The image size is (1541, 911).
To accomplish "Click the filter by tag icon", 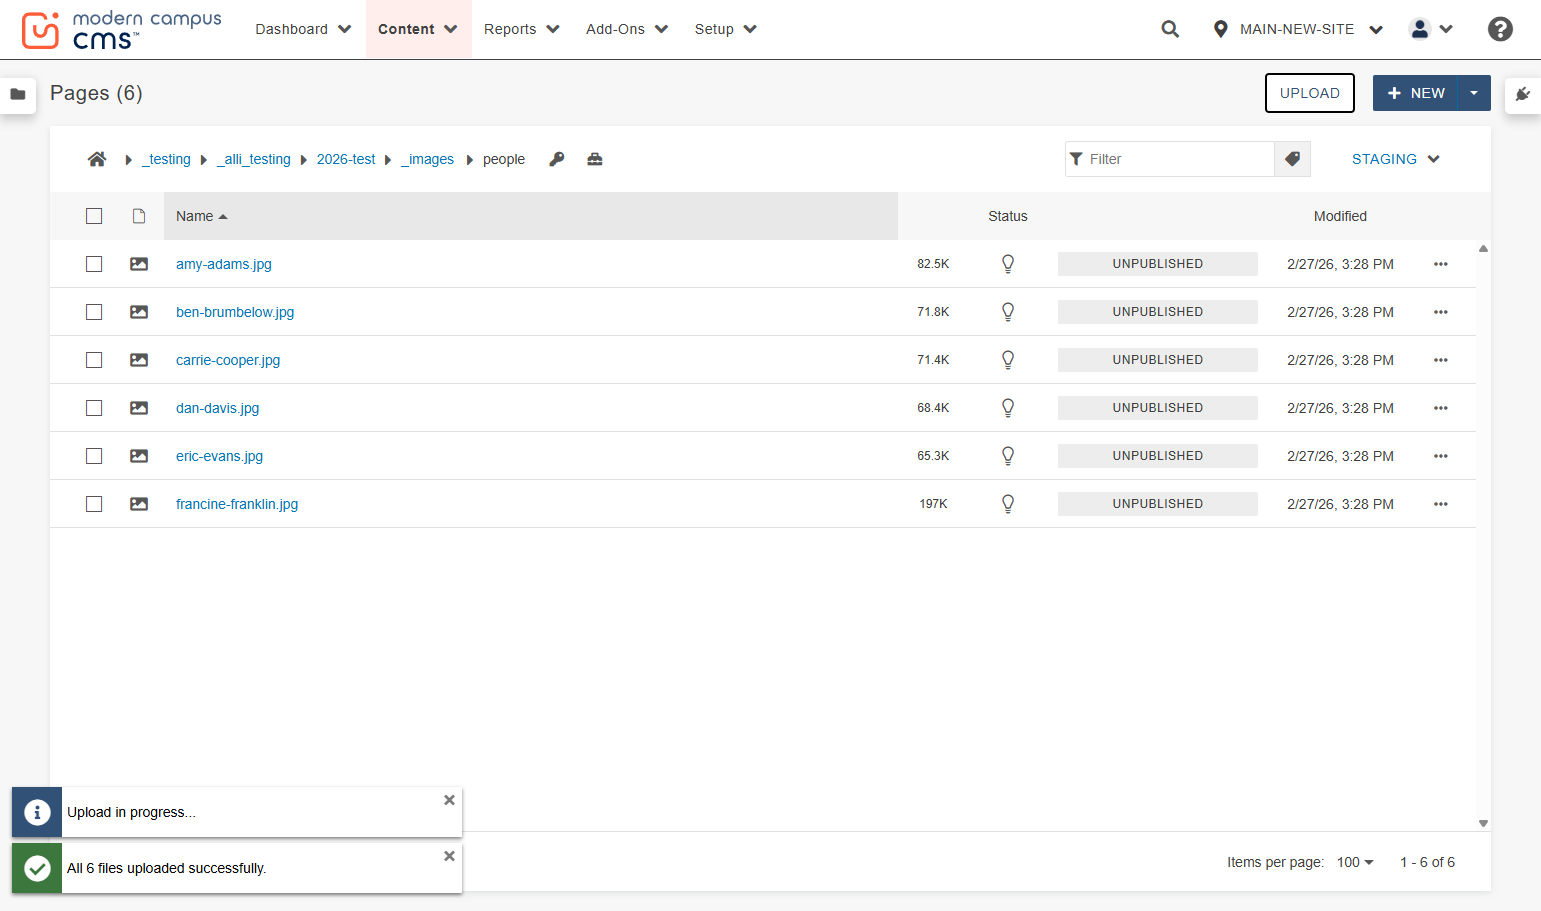I will (1292, 159).
